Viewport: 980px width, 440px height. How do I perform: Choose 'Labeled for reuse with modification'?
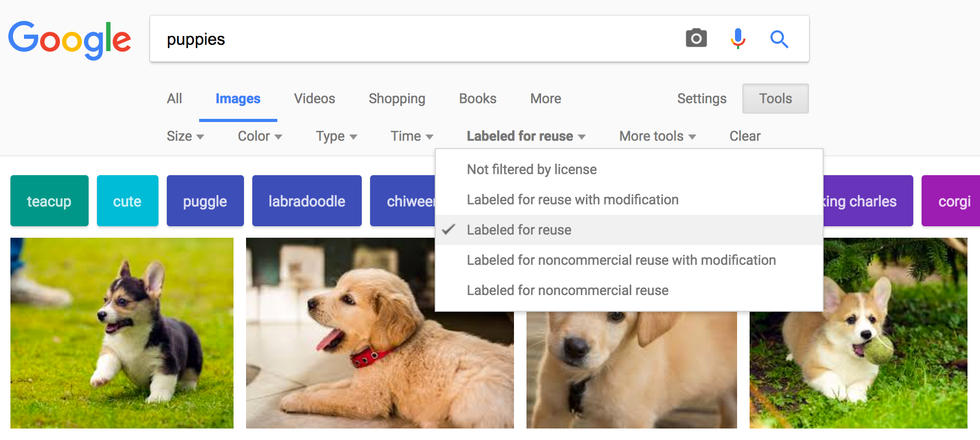click(x=572, y=200)
